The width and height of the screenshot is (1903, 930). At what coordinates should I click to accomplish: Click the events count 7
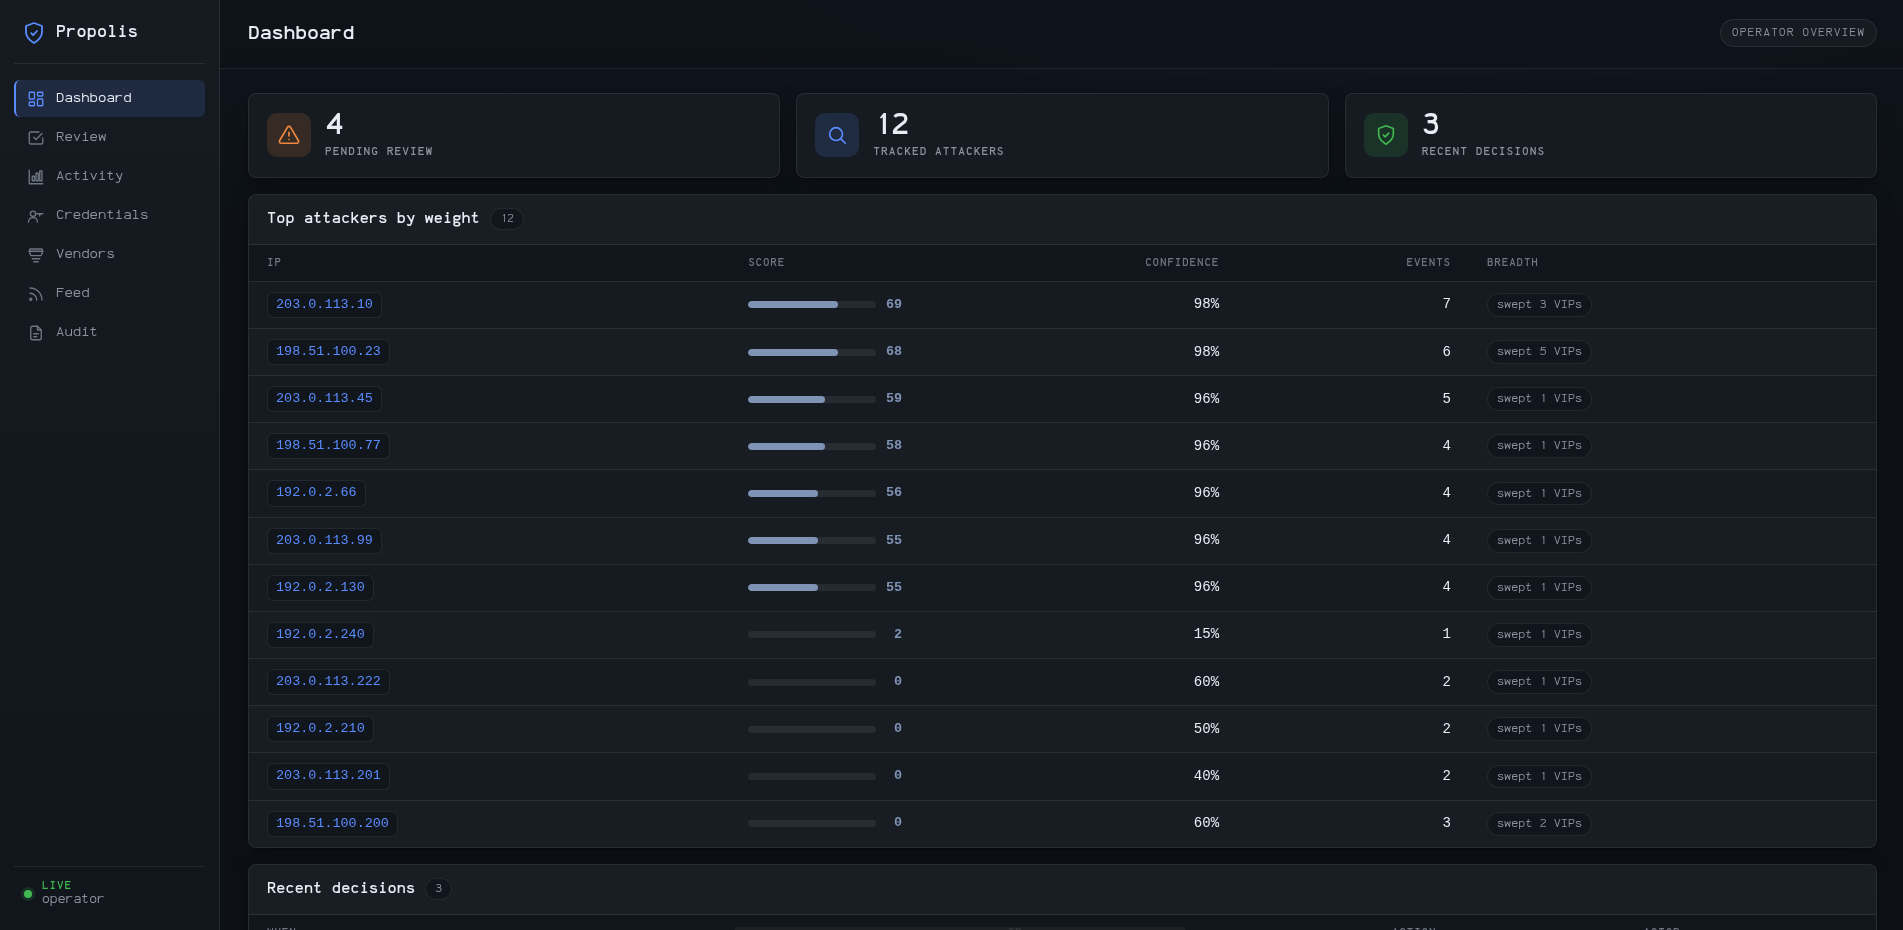(1446, 304)
